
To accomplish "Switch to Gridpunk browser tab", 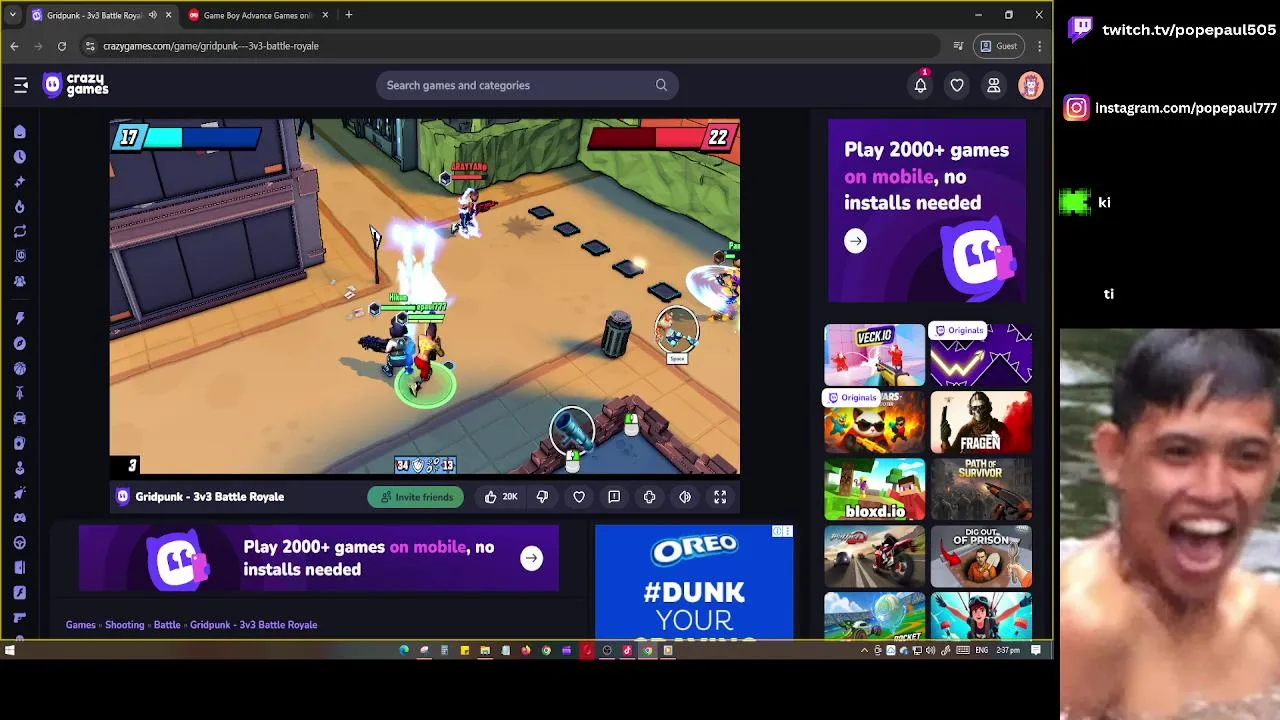I will pyautogui.click(x=100, y=15).
